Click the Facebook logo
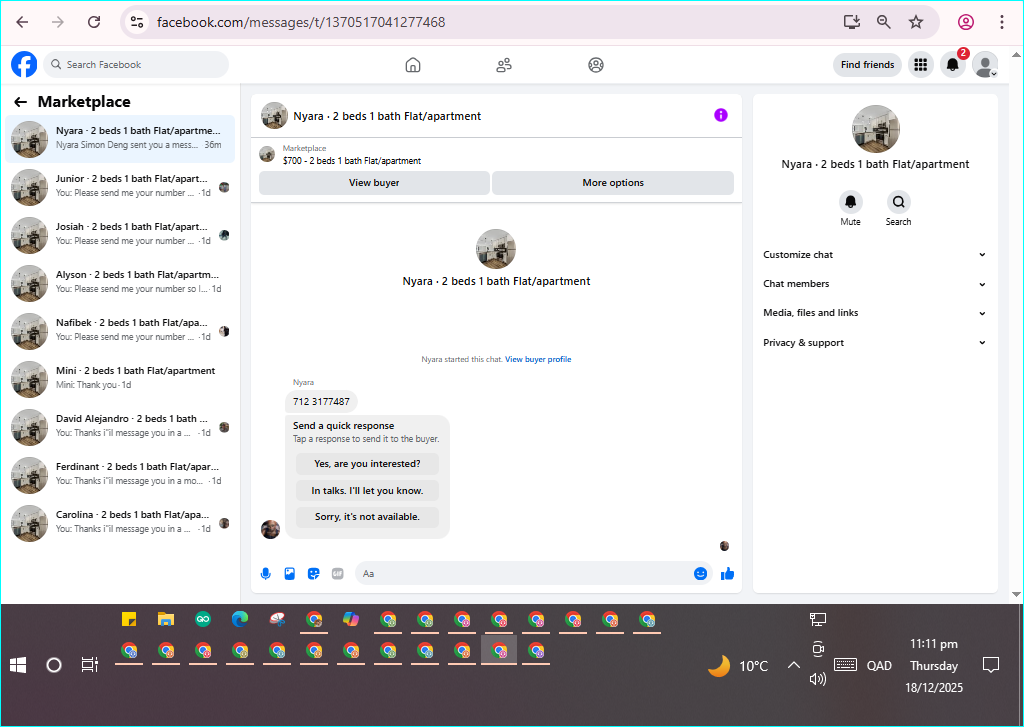The height and width of the screenshot is (727, 1024). (24, 65)
